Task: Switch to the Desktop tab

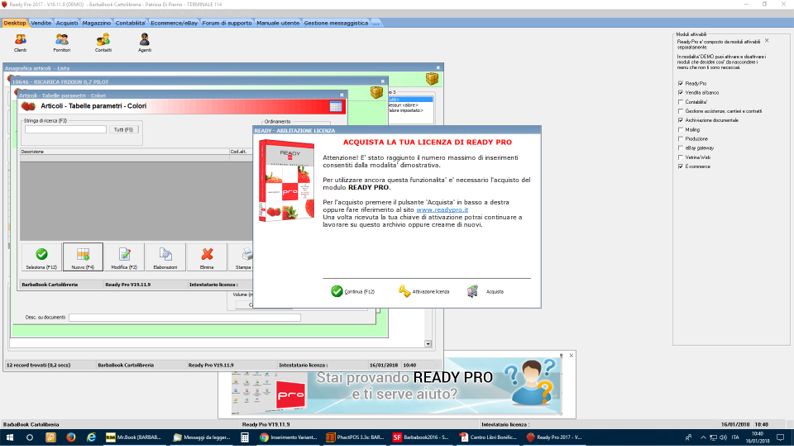Action: coord(15,23)
